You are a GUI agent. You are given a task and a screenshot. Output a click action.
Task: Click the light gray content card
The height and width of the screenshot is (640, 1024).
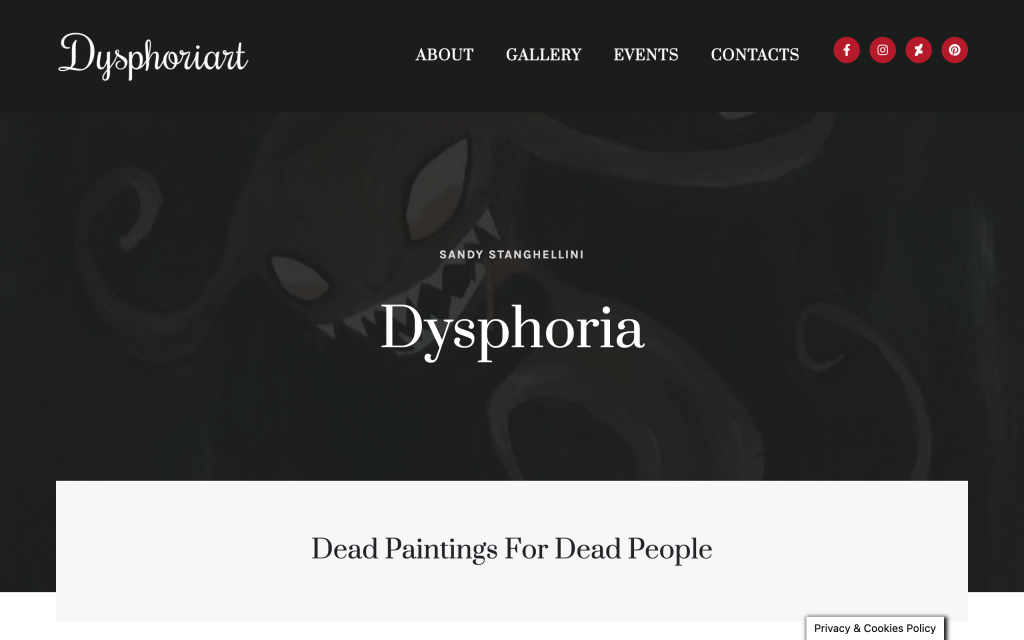click(511, 551)
